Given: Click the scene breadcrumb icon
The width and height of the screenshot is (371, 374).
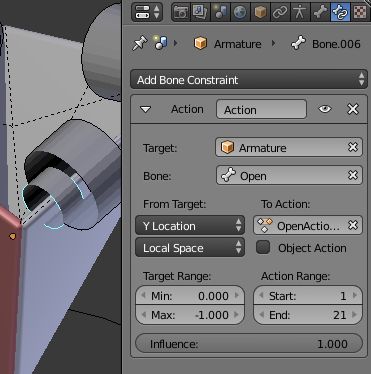Looking at the screenshot, I should pyautogui.click(x=160, y=43).
